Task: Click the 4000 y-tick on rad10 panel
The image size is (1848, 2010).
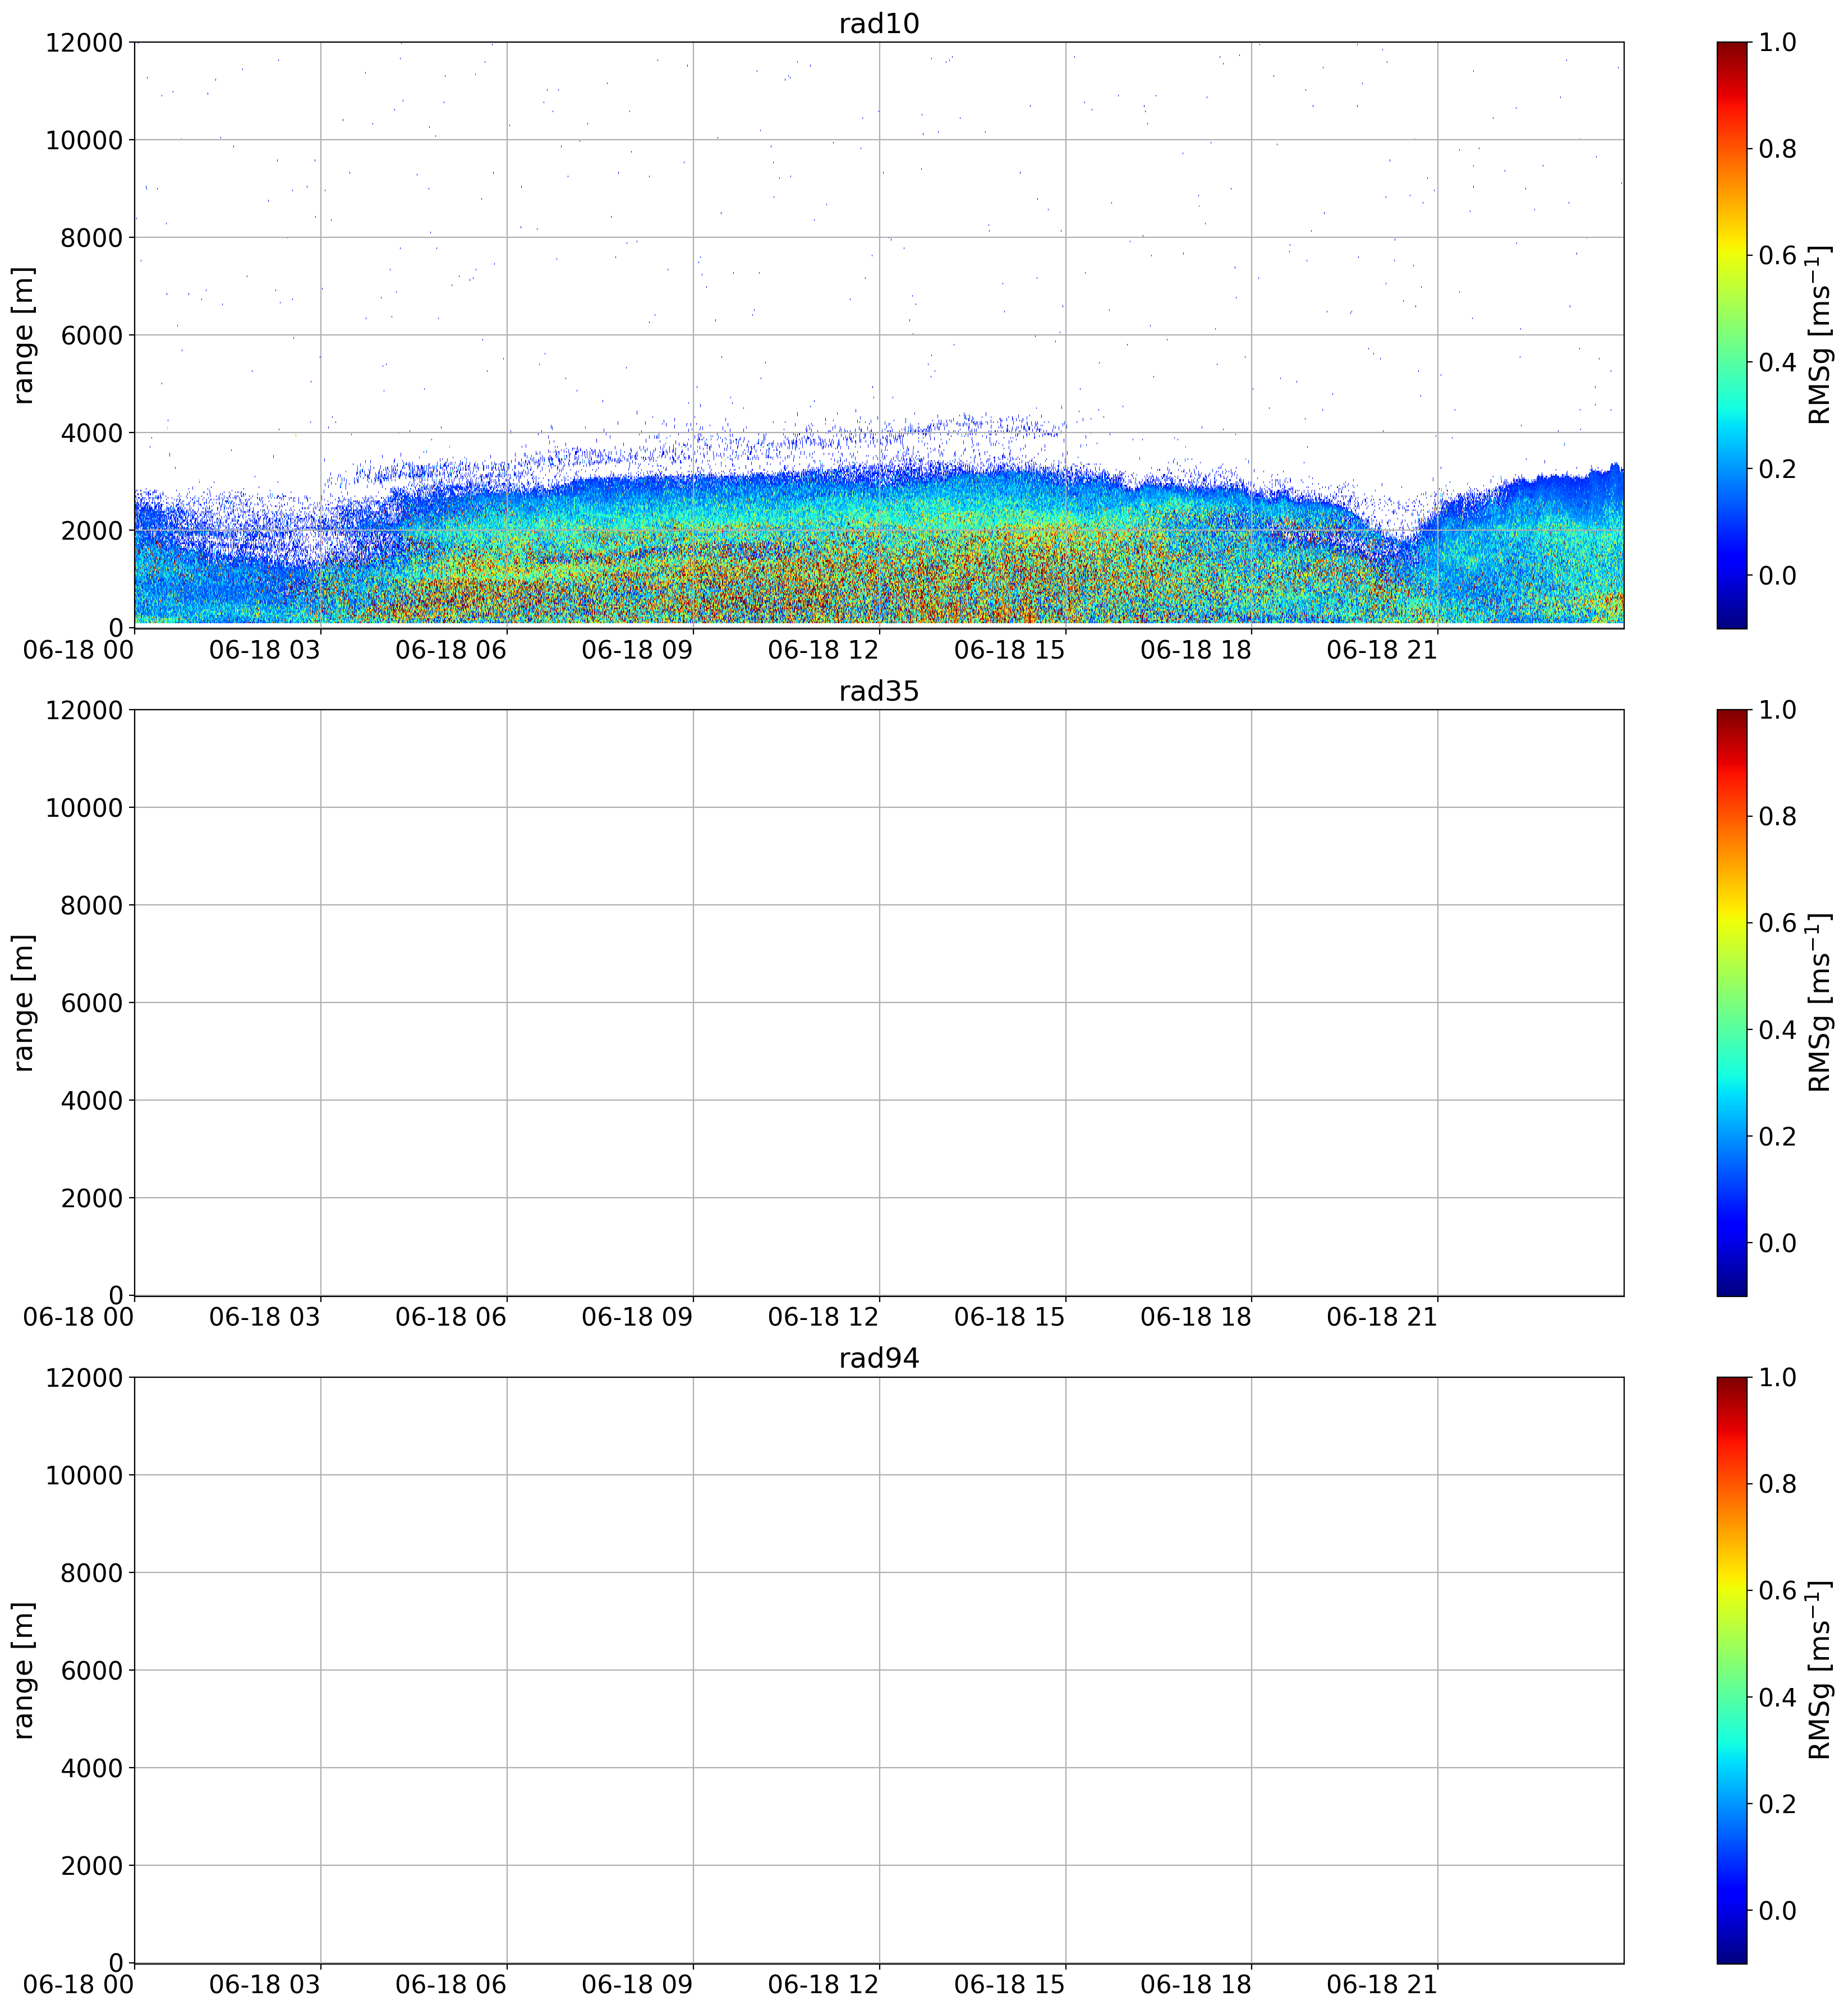Action: [x=91, y=433]
